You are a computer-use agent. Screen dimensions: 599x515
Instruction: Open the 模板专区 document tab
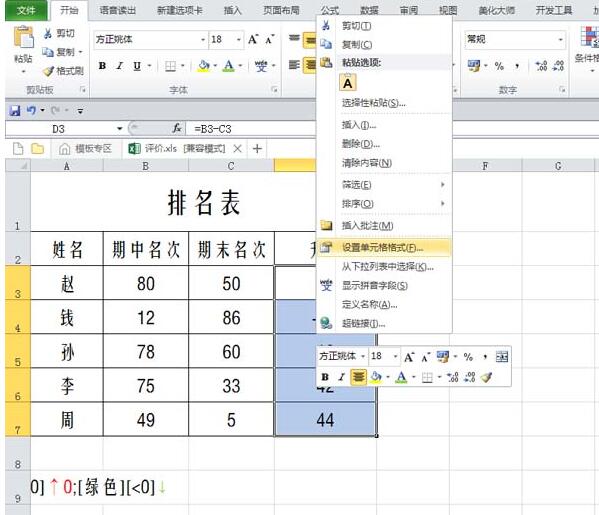click(x=86, y=149)
